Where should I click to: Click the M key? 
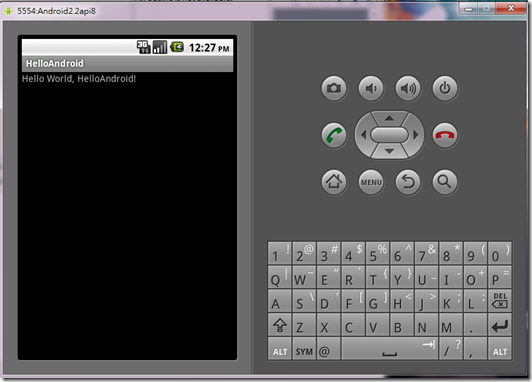coord(451,325)
